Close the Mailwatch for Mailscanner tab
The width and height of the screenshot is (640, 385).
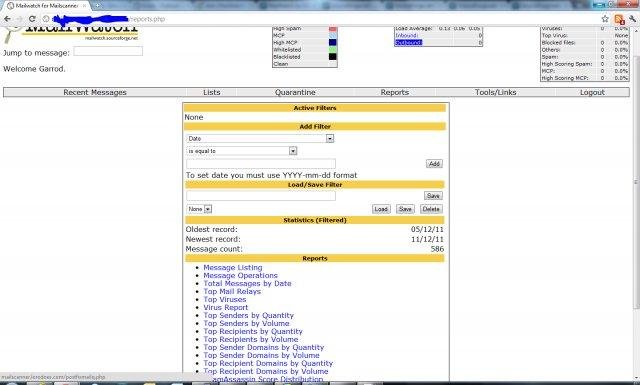84,6
